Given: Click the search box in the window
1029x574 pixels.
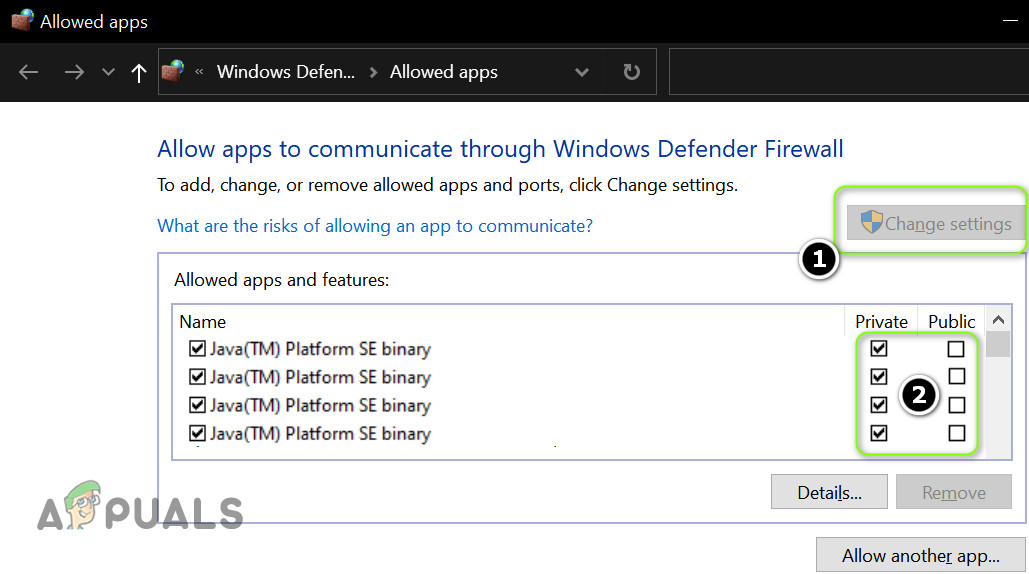Looking at the screenshot, I should tap(848, 72).
